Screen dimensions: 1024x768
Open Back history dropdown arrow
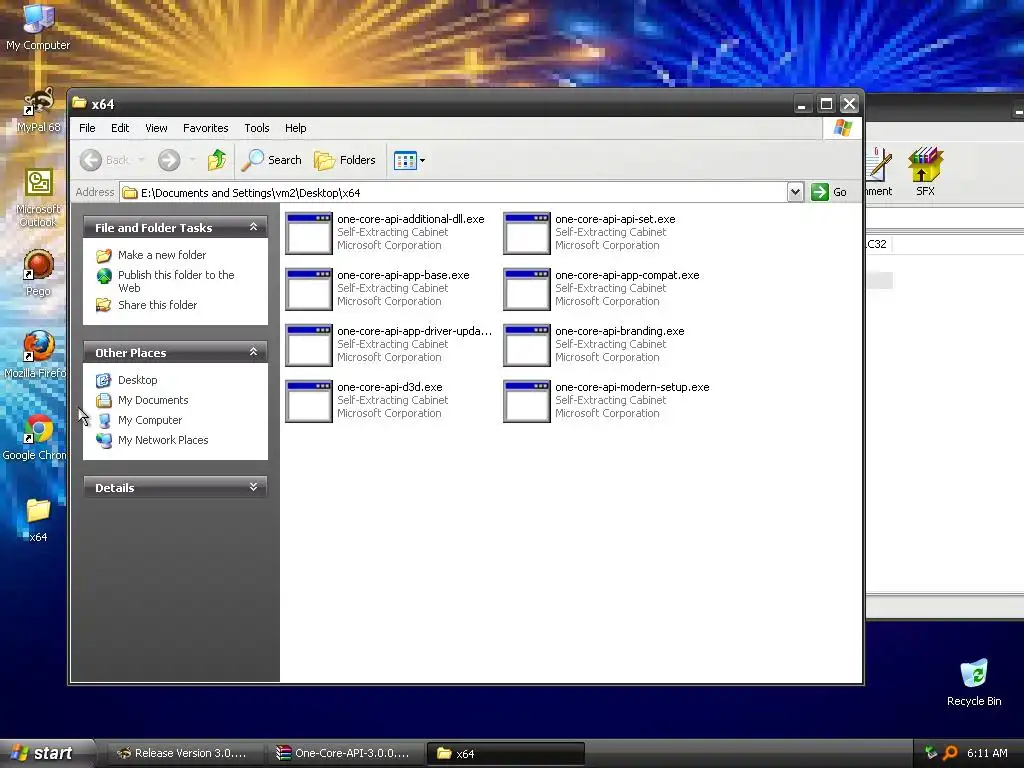coord(141,160)
